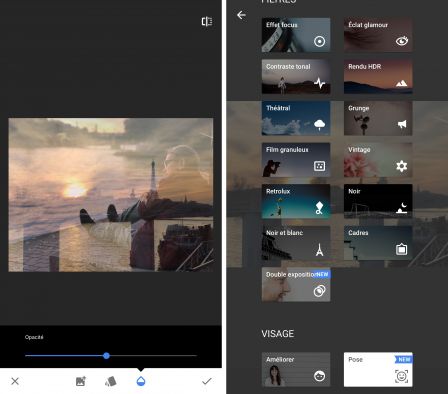Tap the compare before/after icon
Image resolution: width=448 pixels, height=394 pixels.
click(207, 22)
